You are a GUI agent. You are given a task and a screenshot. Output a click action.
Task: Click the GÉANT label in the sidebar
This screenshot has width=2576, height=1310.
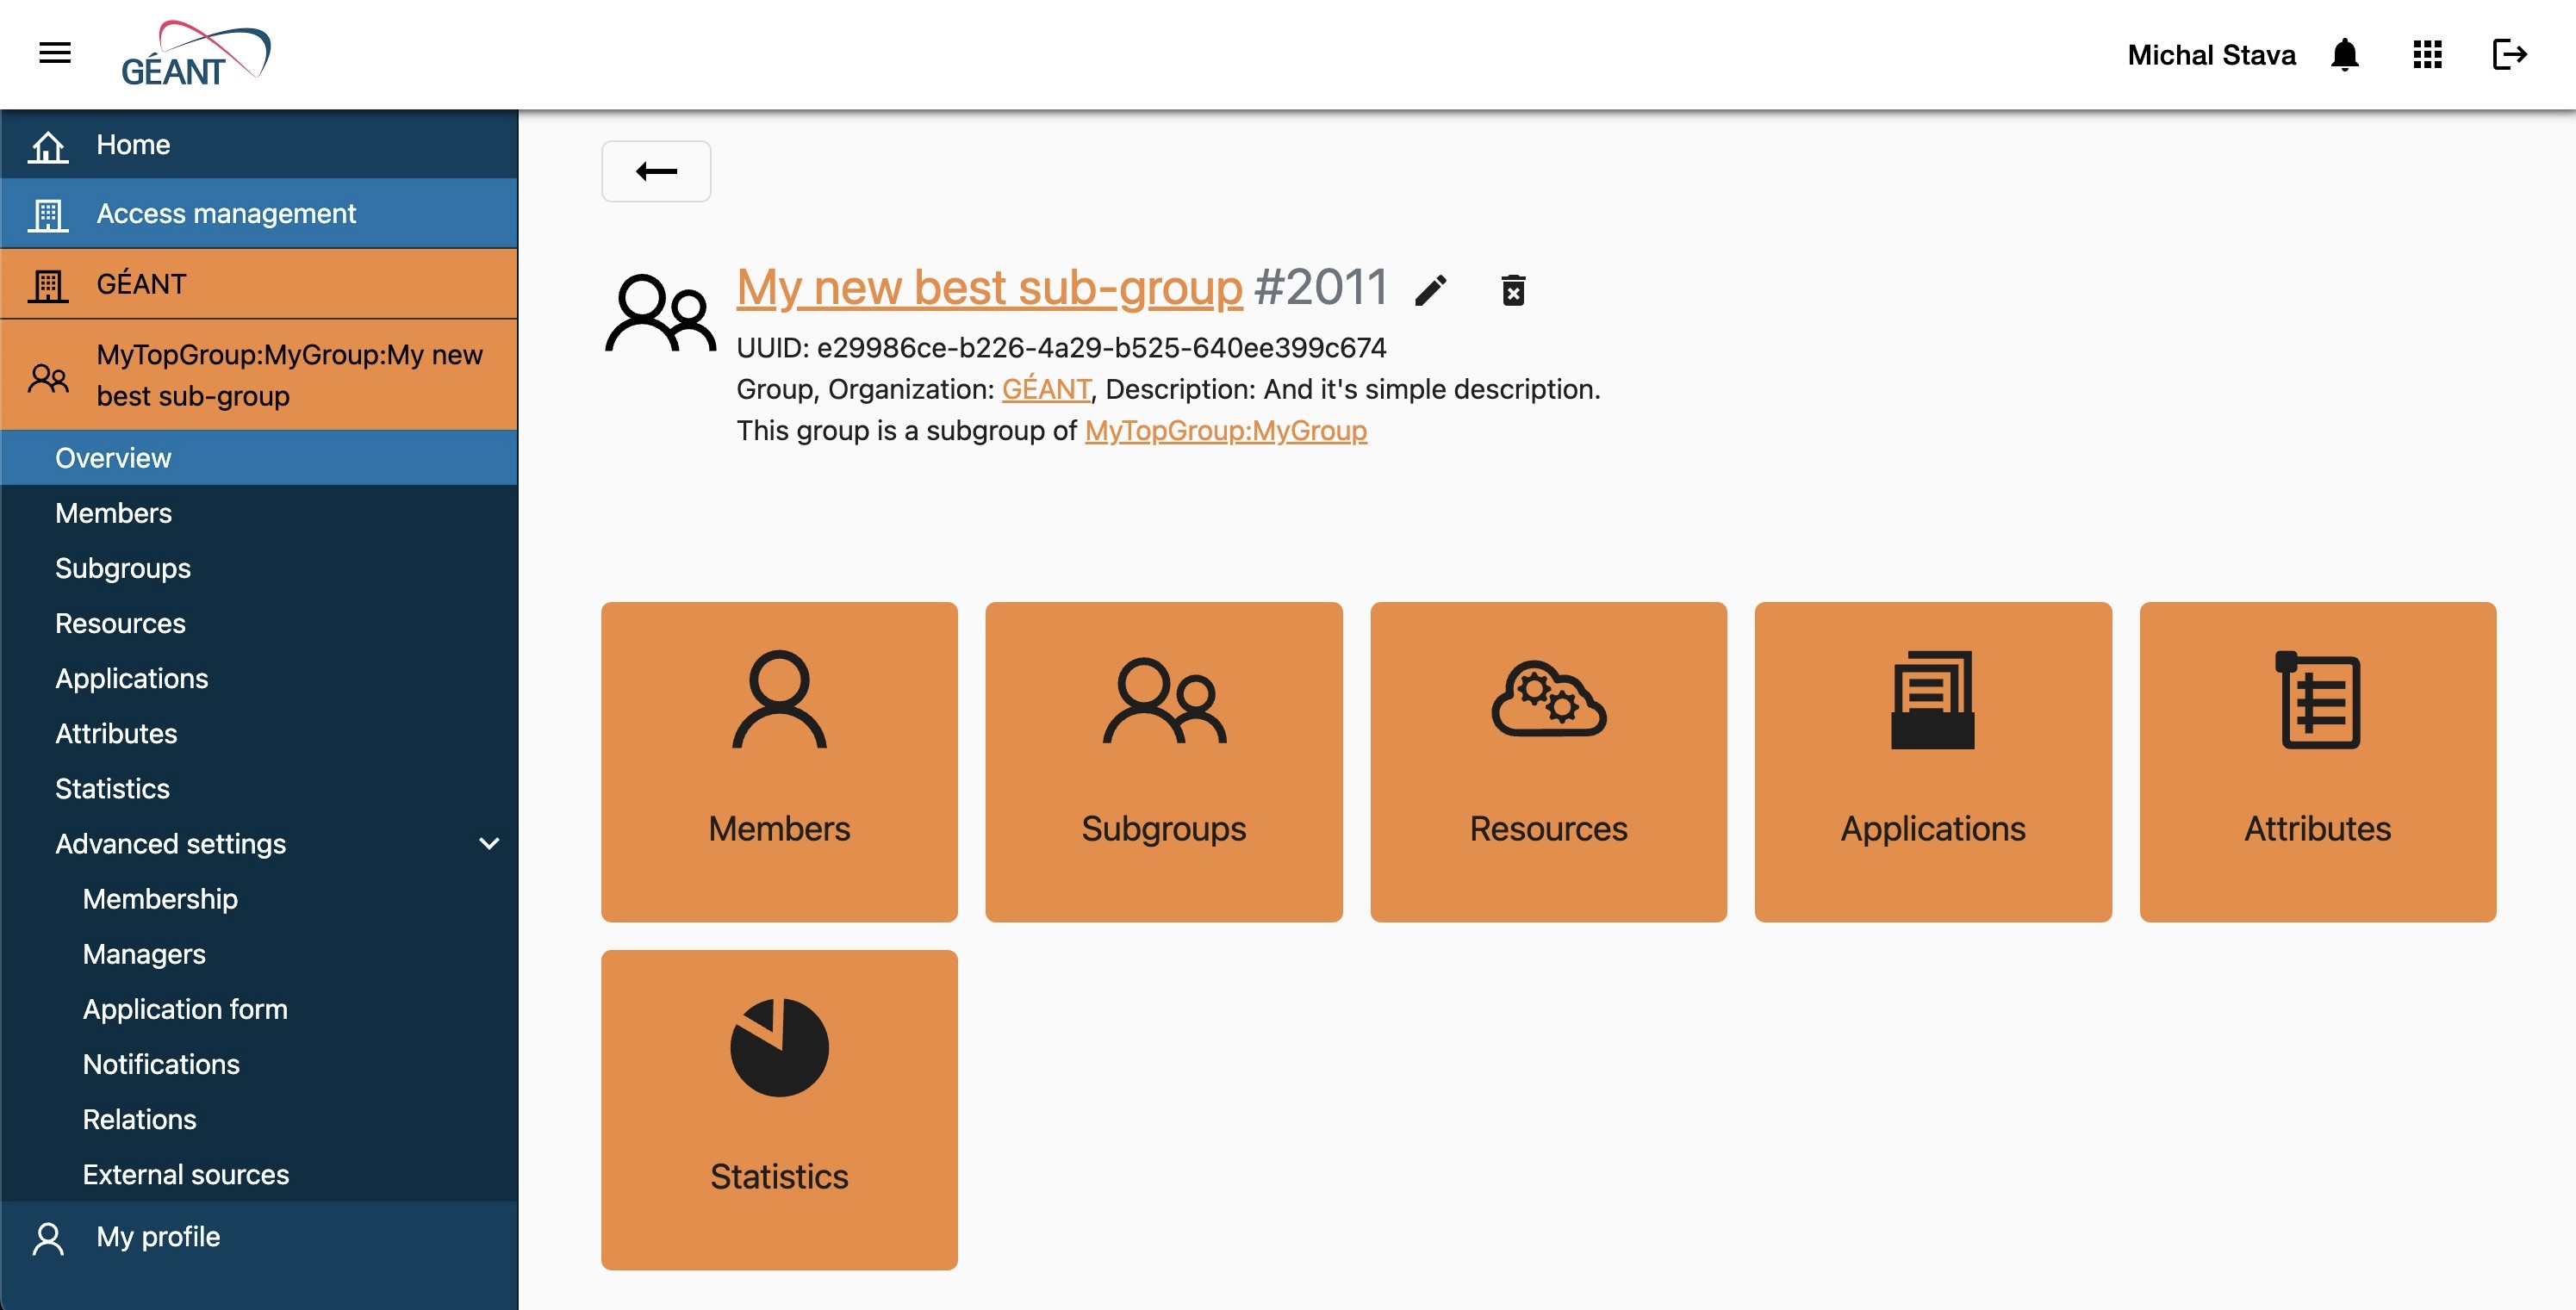141,284
